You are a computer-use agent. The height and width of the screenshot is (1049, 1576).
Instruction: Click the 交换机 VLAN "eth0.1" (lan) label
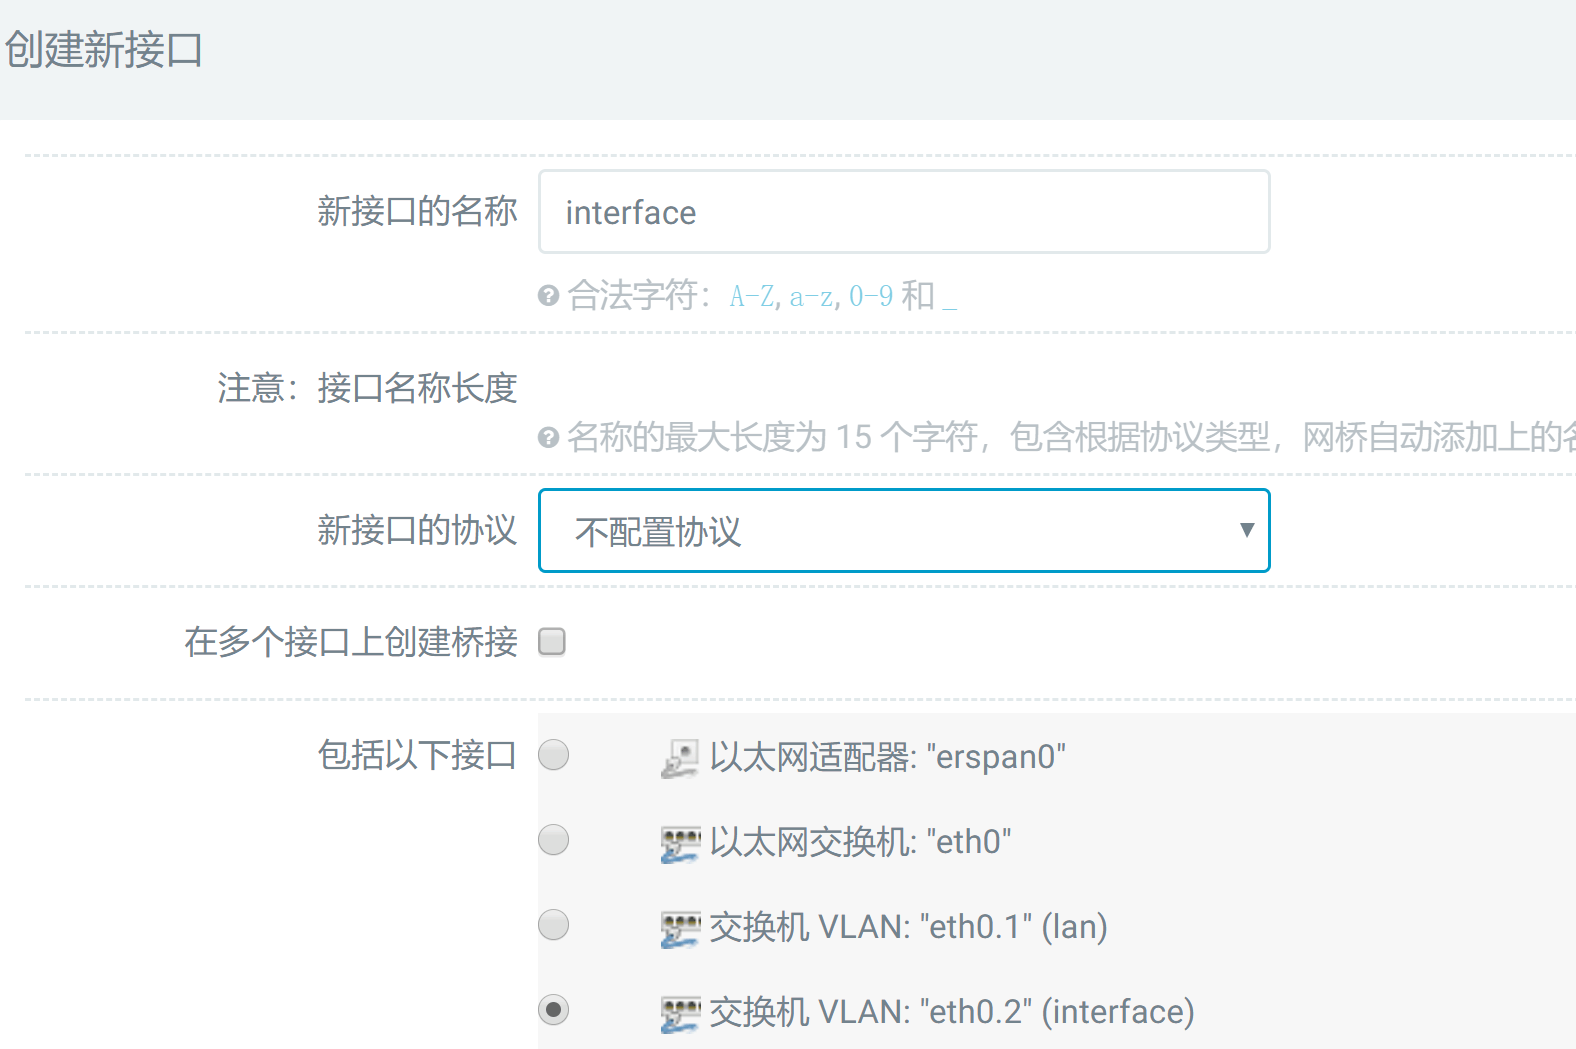click(x=908, y=927)
